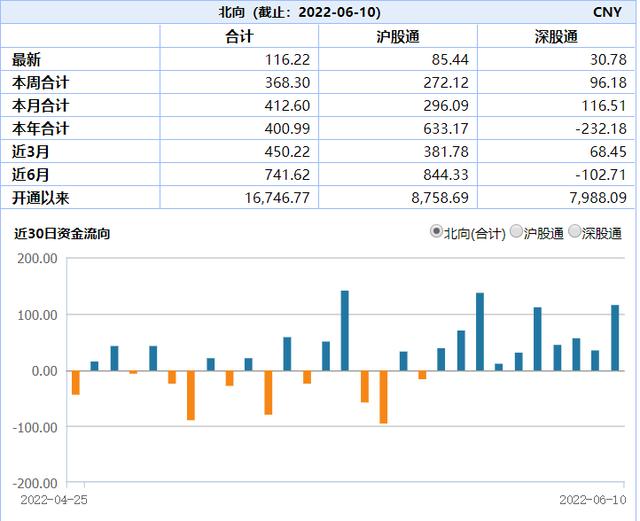Image resolution: width=640 pixels, height=521 pixels.
Task: Click the value 450.22
Action: [x=287, y=152]
